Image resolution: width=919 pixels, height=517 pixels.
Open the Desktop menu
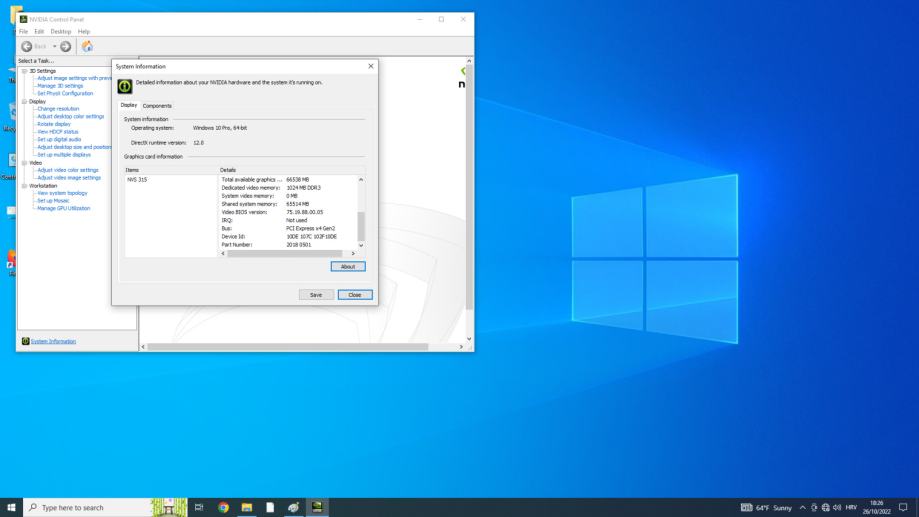[x=61, y=31]
